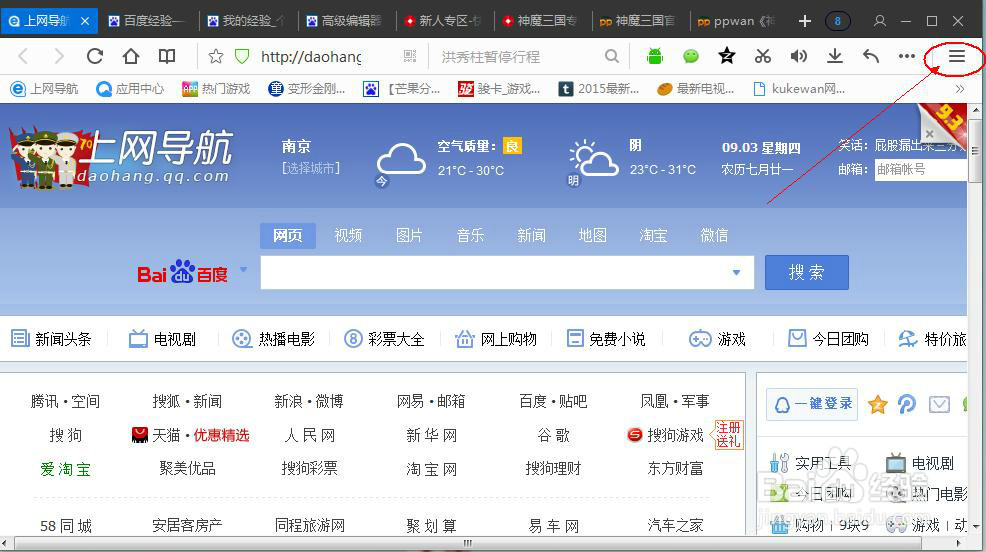Click the horizontal scrollbar at the bottom
The width and height of the screenshot is (986, 552).
click(467, 543)
